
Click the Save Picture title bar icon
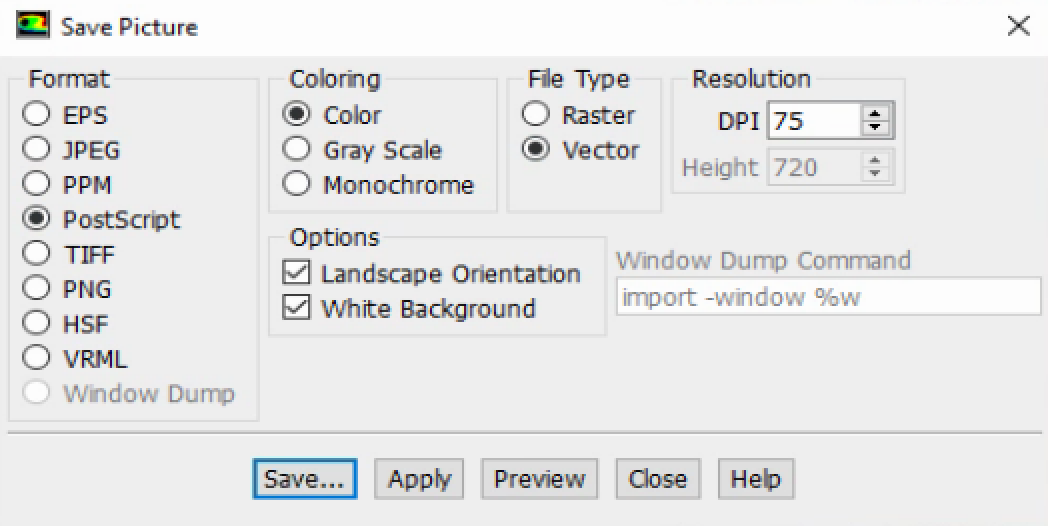[x=33, y=25]
